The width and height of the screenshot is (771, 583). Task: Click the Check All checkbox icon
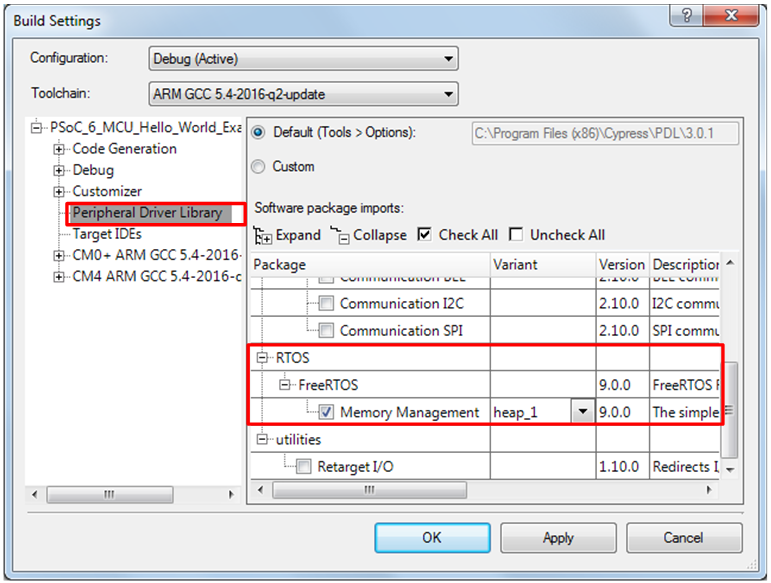click(424, 234)
